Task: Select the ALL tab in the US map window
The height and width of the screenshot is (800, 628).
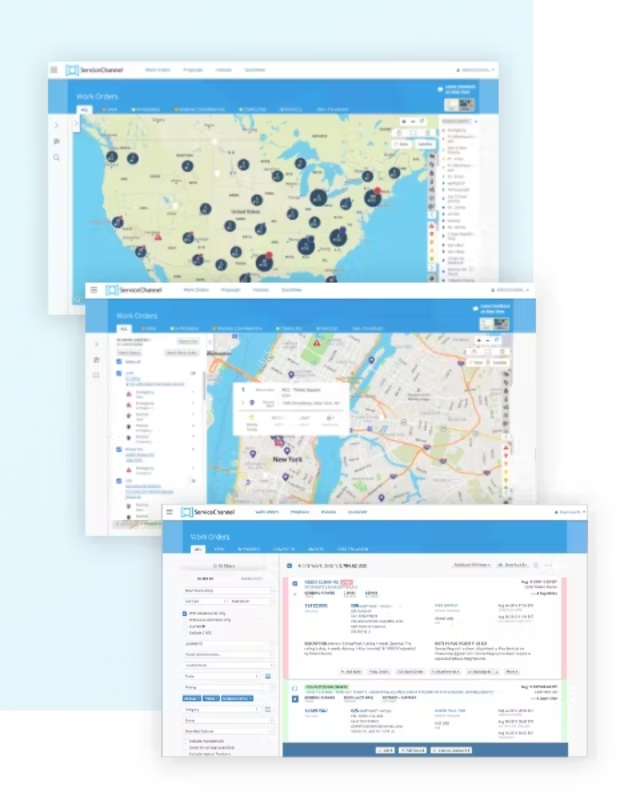Action: [x=84, y=109]
